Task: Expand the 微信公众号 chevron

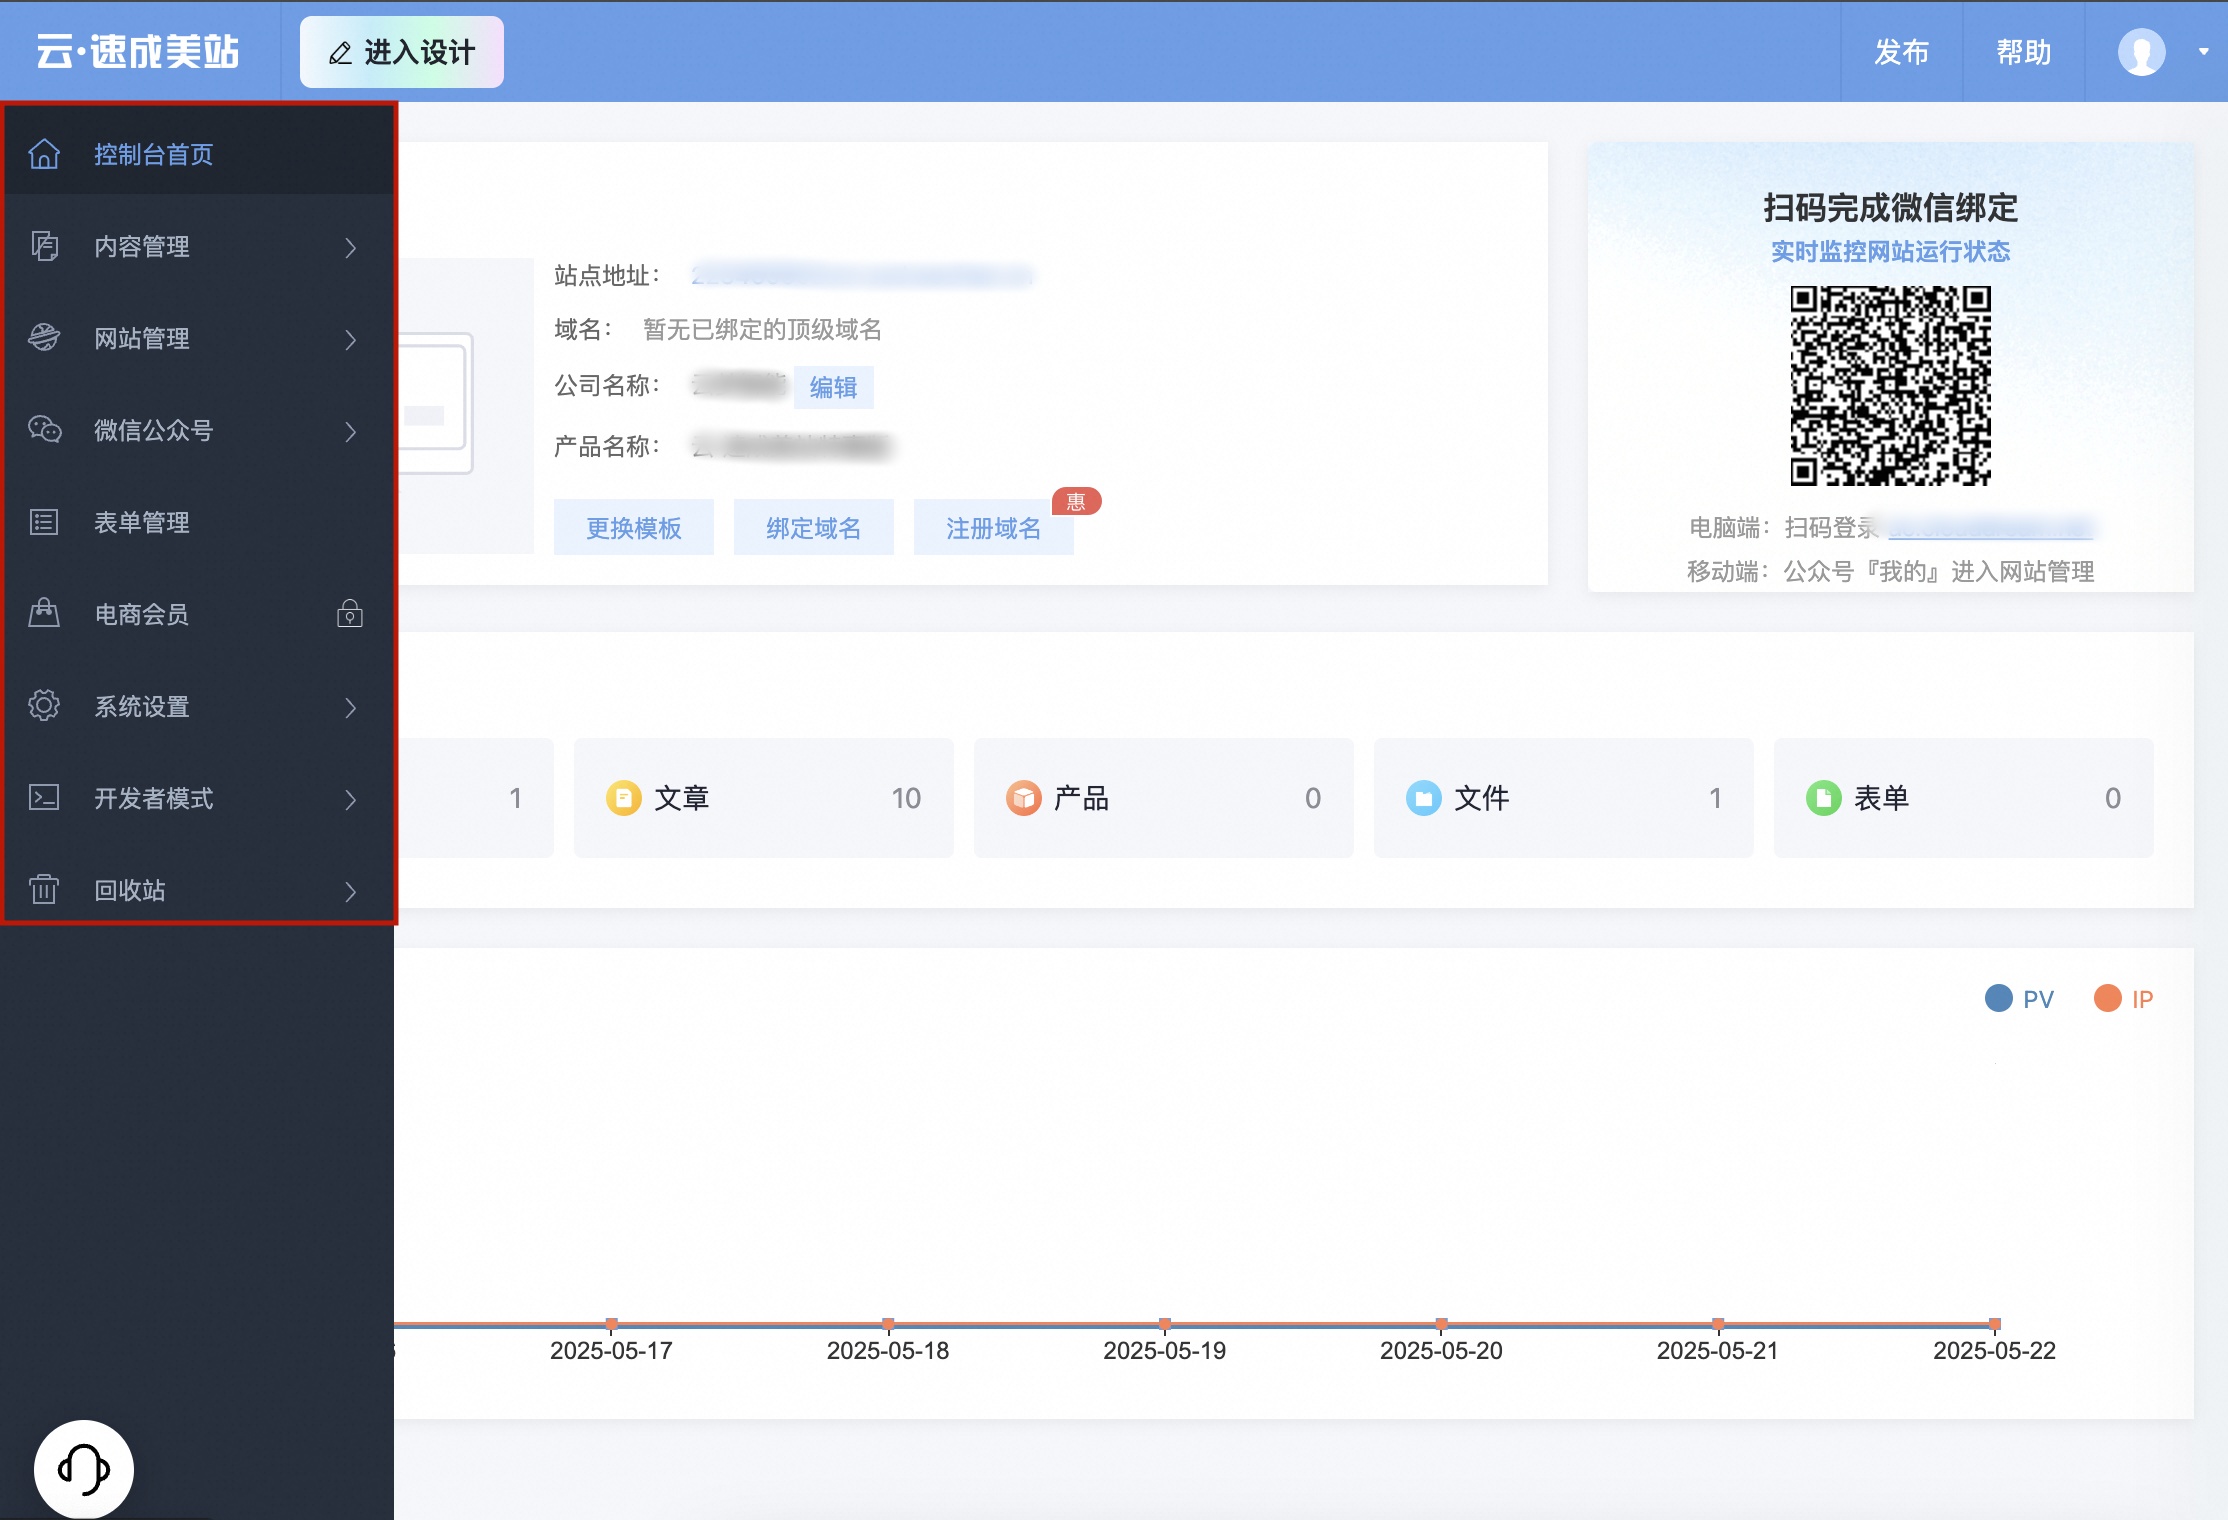Action: point(350,431)
